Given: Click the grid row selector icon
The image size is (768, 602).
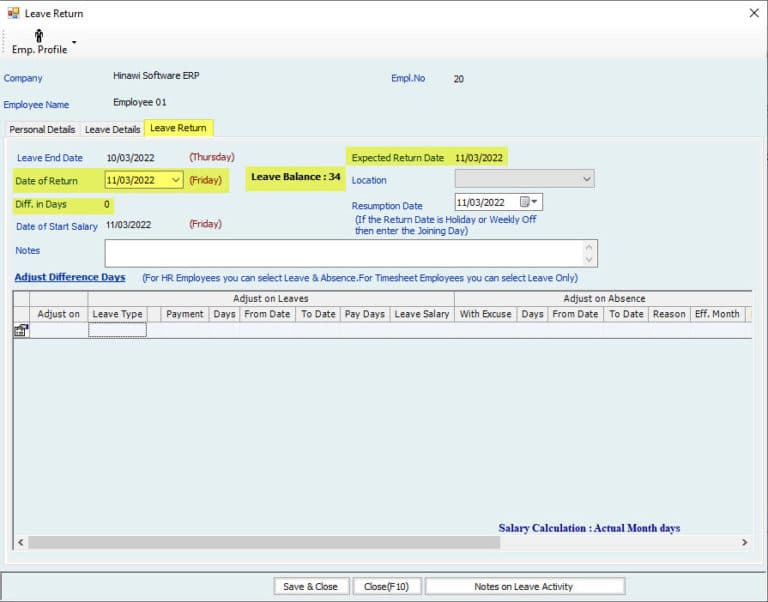Looking at the screenshot, I should pos(20,331).
